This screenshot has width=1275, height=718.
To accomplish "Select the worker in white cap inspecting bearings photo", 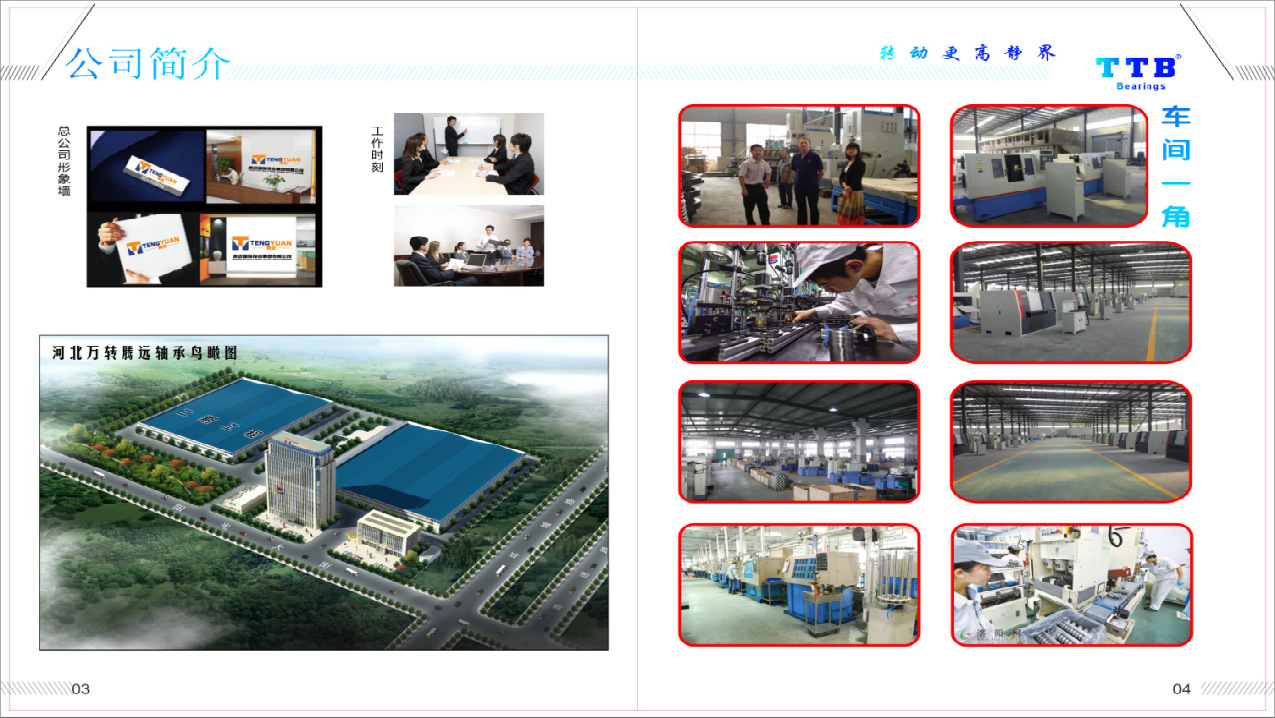I will tap(799, 302).
